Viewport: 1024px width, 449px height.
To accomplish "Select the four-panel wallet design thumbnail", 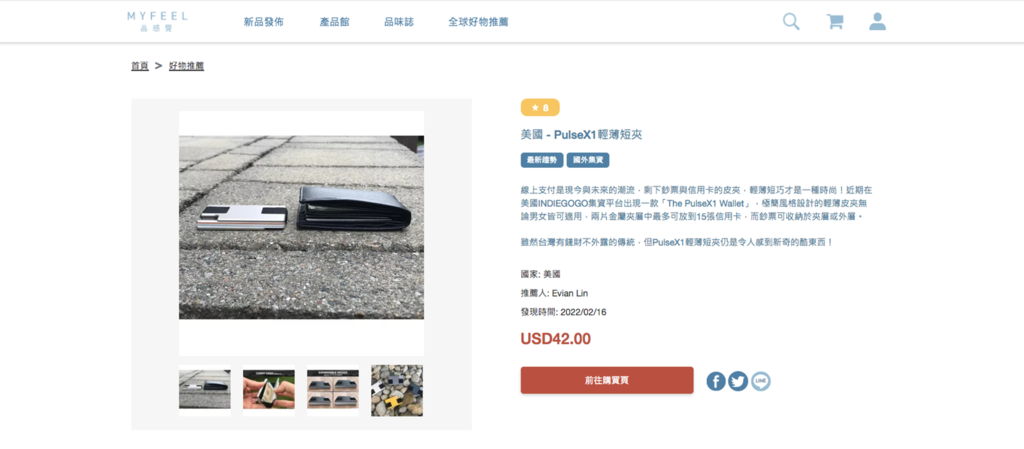I will [x=332, y=390].
